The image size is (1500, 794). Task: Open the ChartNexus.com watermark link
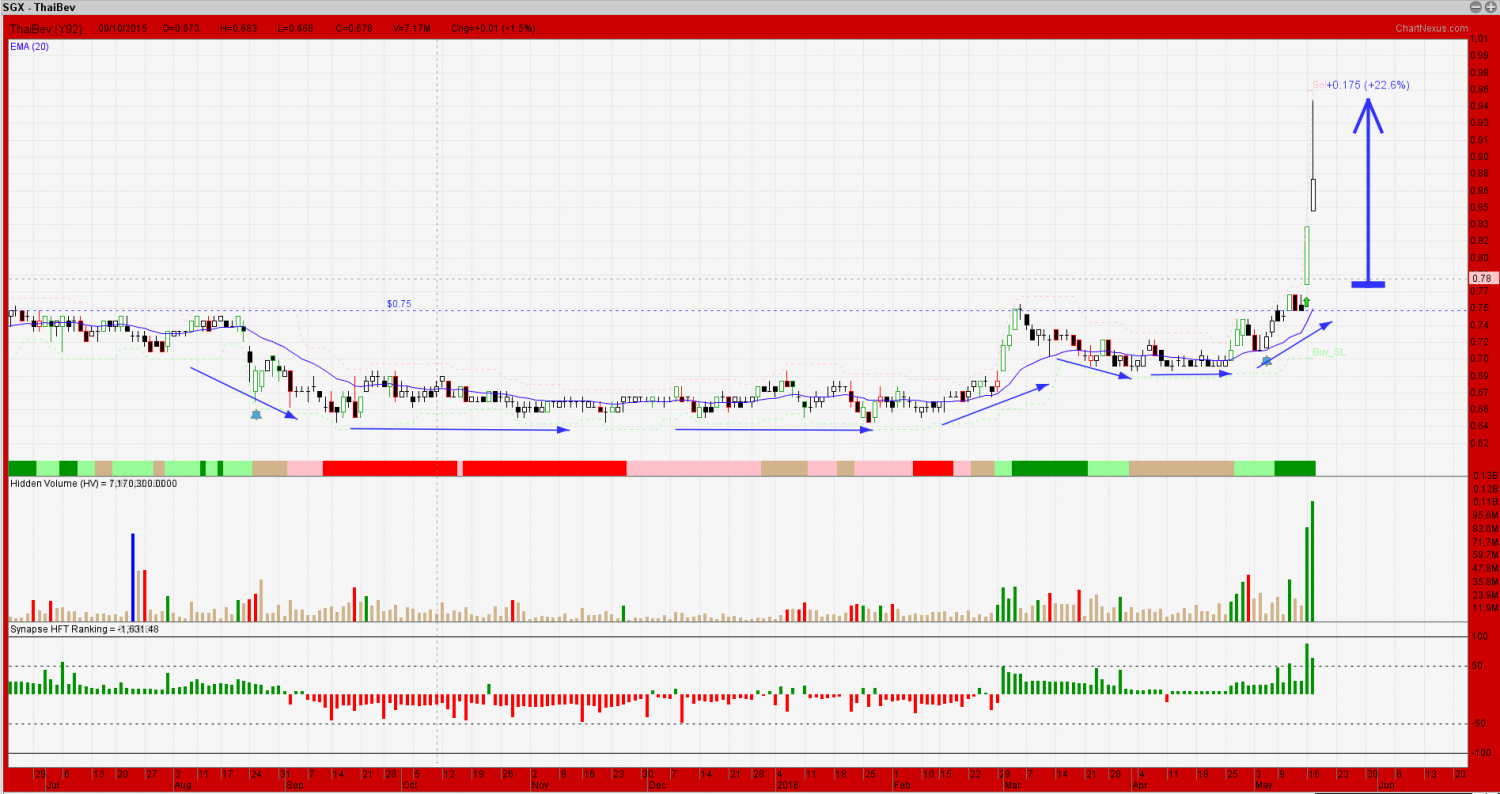click(x=1429, y=28)
